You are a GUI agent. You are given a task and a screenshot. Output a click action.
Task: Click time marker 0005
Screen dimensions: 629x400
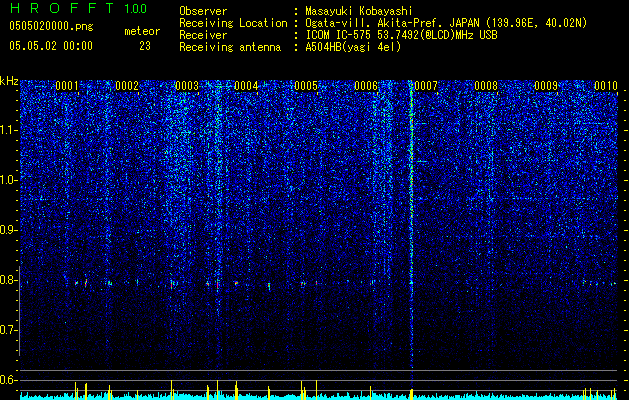coord(306,86)
